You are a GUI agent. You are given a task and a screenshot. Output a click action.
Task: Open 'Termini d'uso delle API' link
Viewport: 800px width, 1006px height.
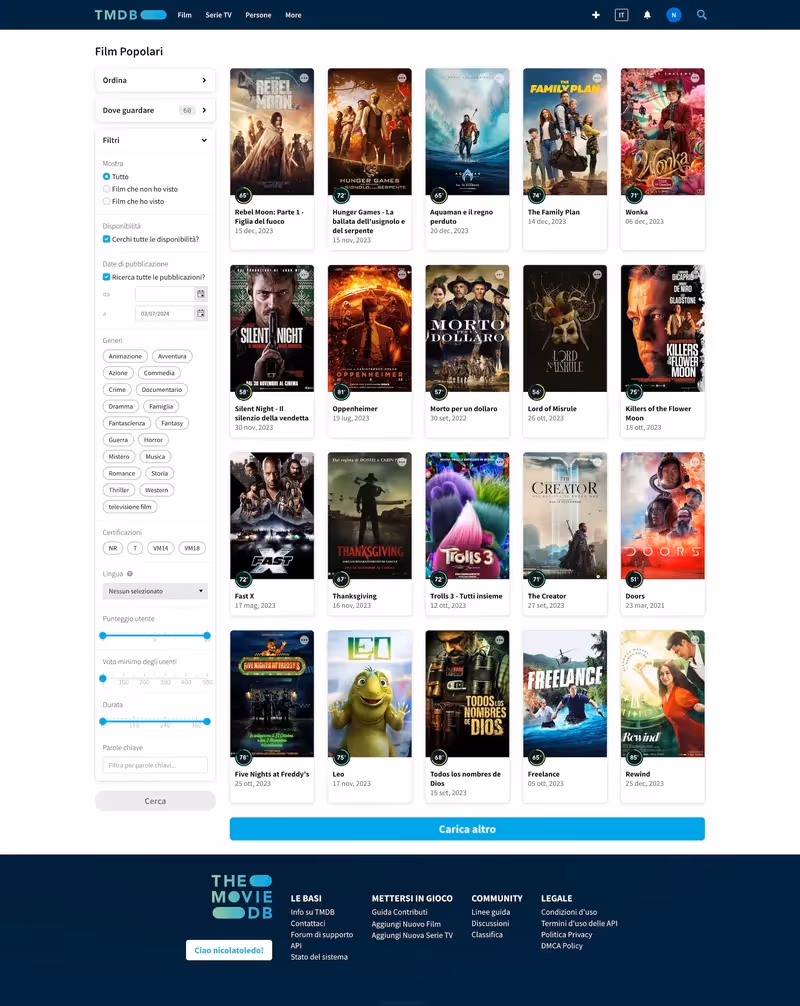click(579, 923)
